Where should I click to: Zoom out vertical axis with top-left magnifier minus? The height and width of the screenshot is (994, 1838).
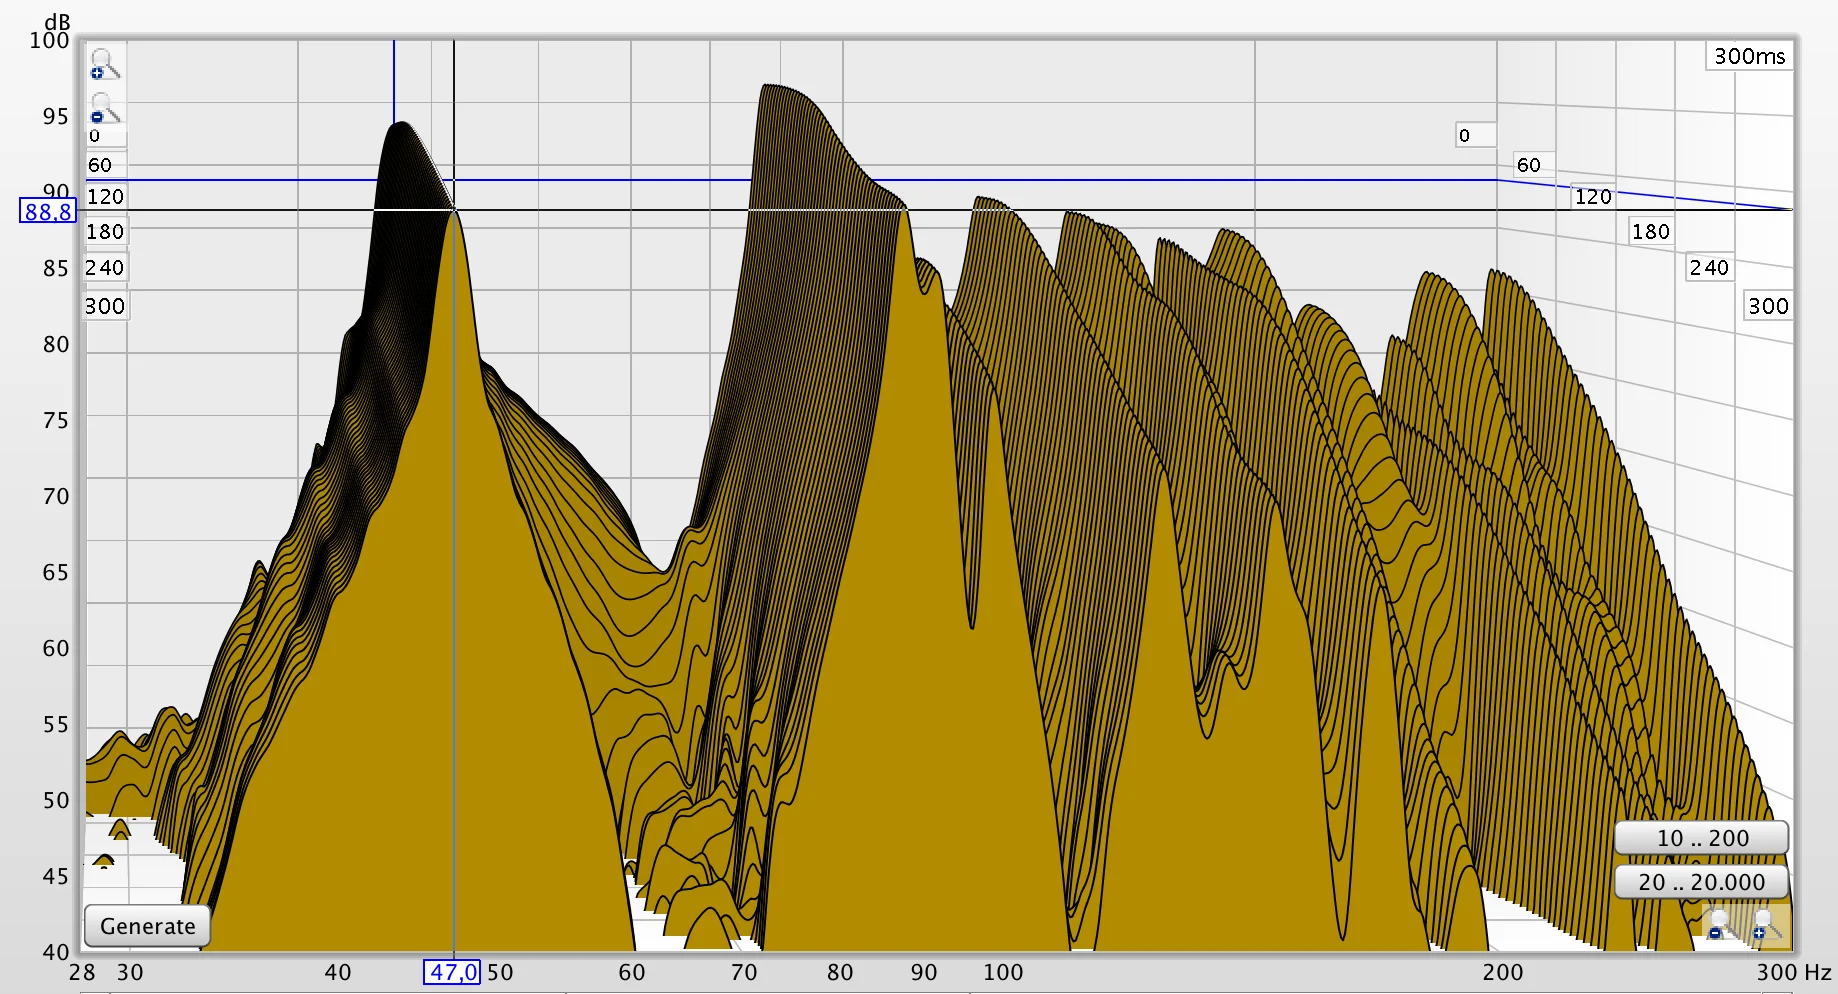click(104, 107)
